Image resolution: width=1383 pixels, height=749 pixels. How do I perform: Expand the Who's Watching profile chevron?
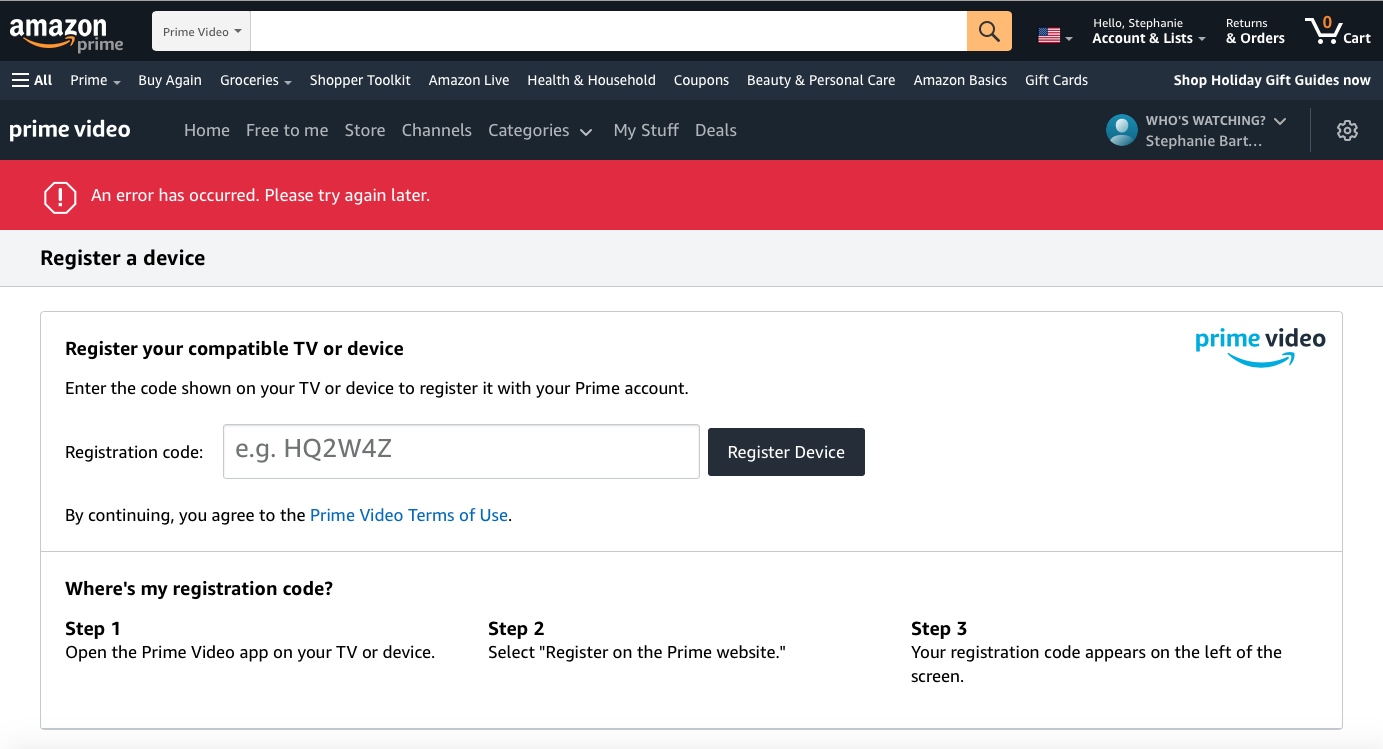[1280, 120]
